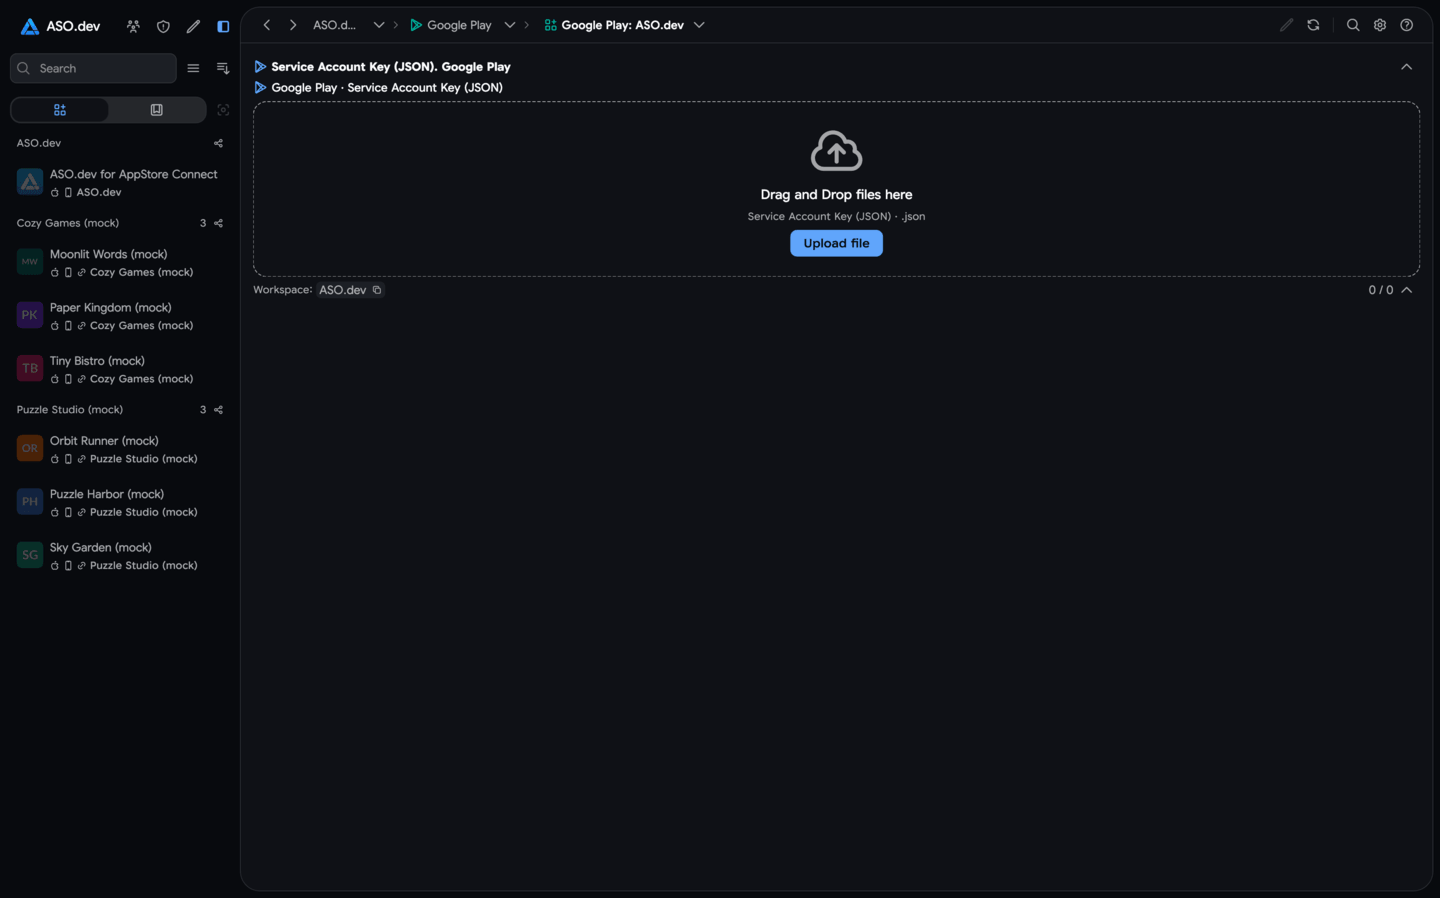Go back with the left navigation arrow
Screen dimensions: 1440x898
(267, 25)
